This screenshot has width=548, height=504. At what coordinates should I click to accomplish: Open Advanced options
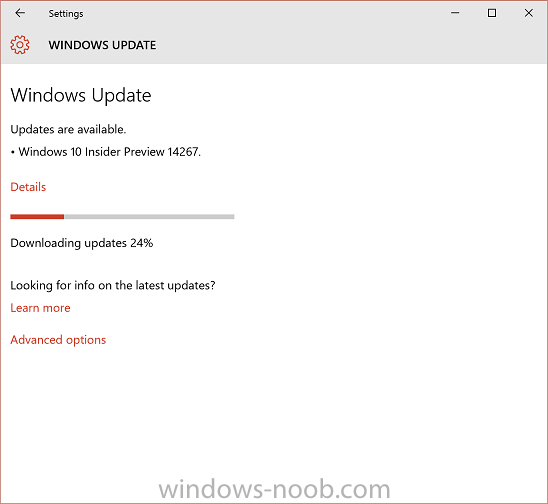(58, 340)
